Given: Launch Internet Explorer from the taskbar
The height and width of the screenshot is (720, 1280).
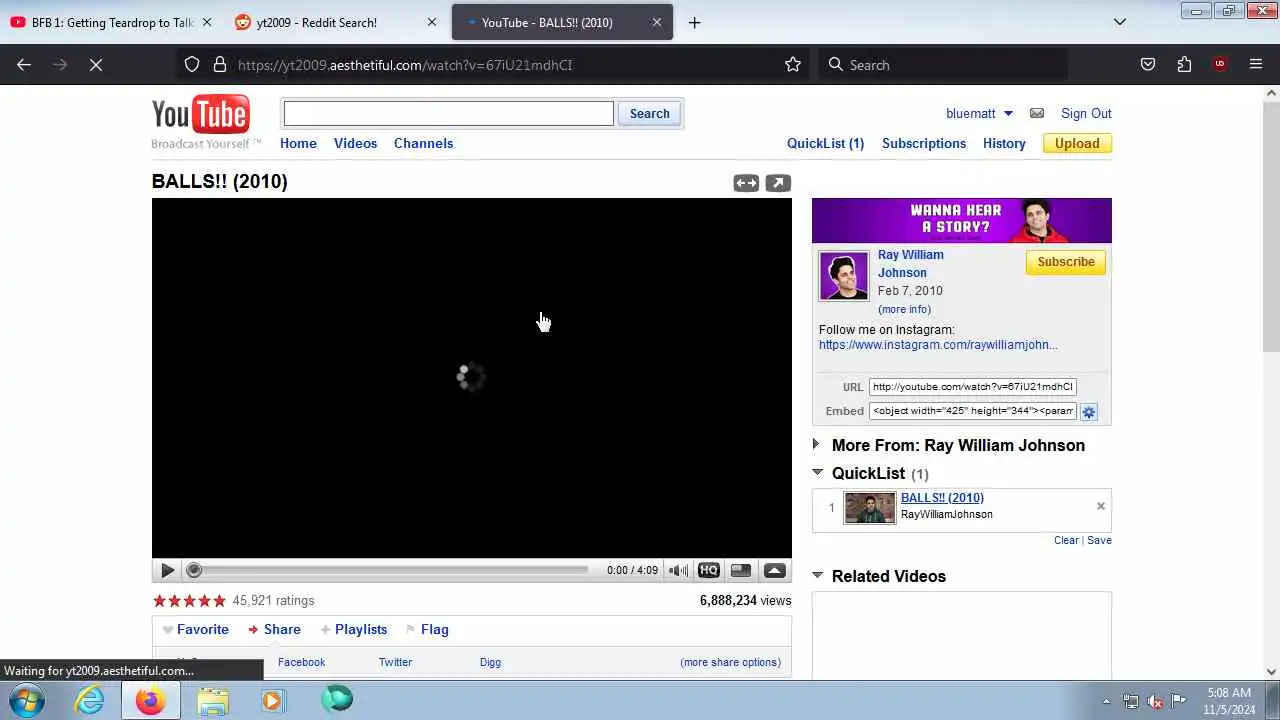Looking at the screenshot, I should [x=90, y=700].
